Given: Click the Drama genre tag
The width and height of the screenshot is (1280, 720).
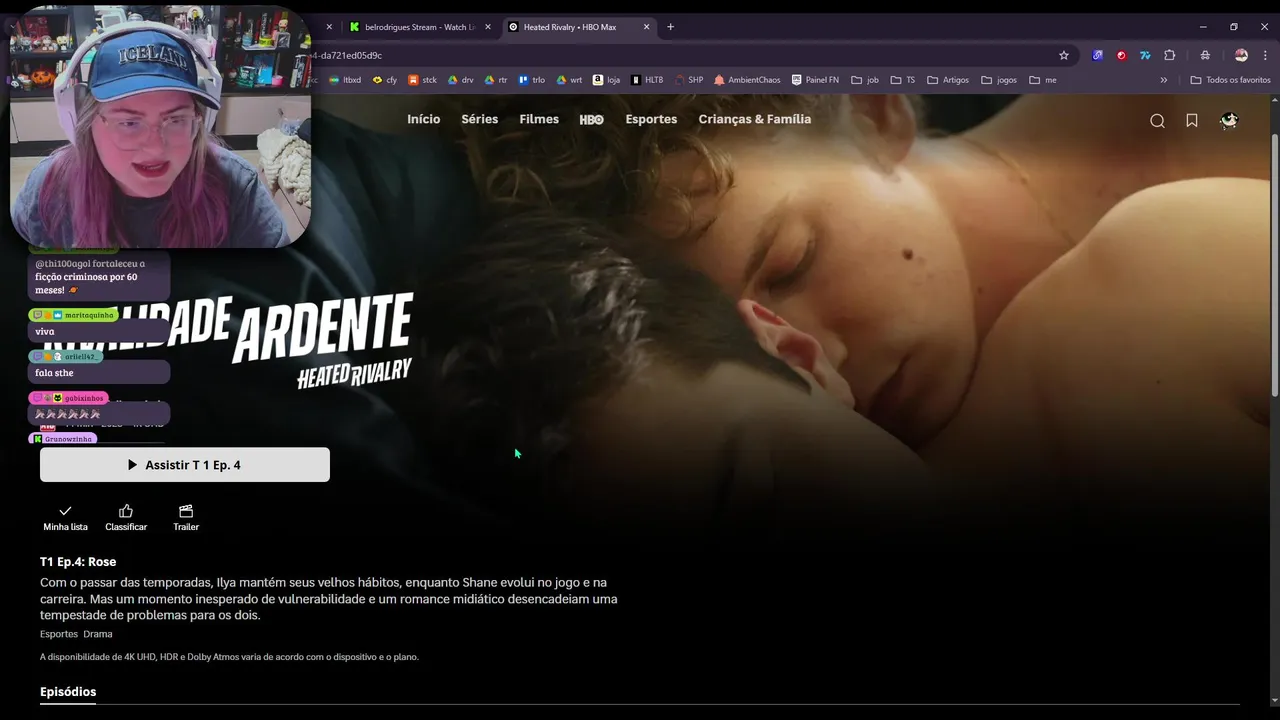Looking at the screenshot, I should 98,634.
